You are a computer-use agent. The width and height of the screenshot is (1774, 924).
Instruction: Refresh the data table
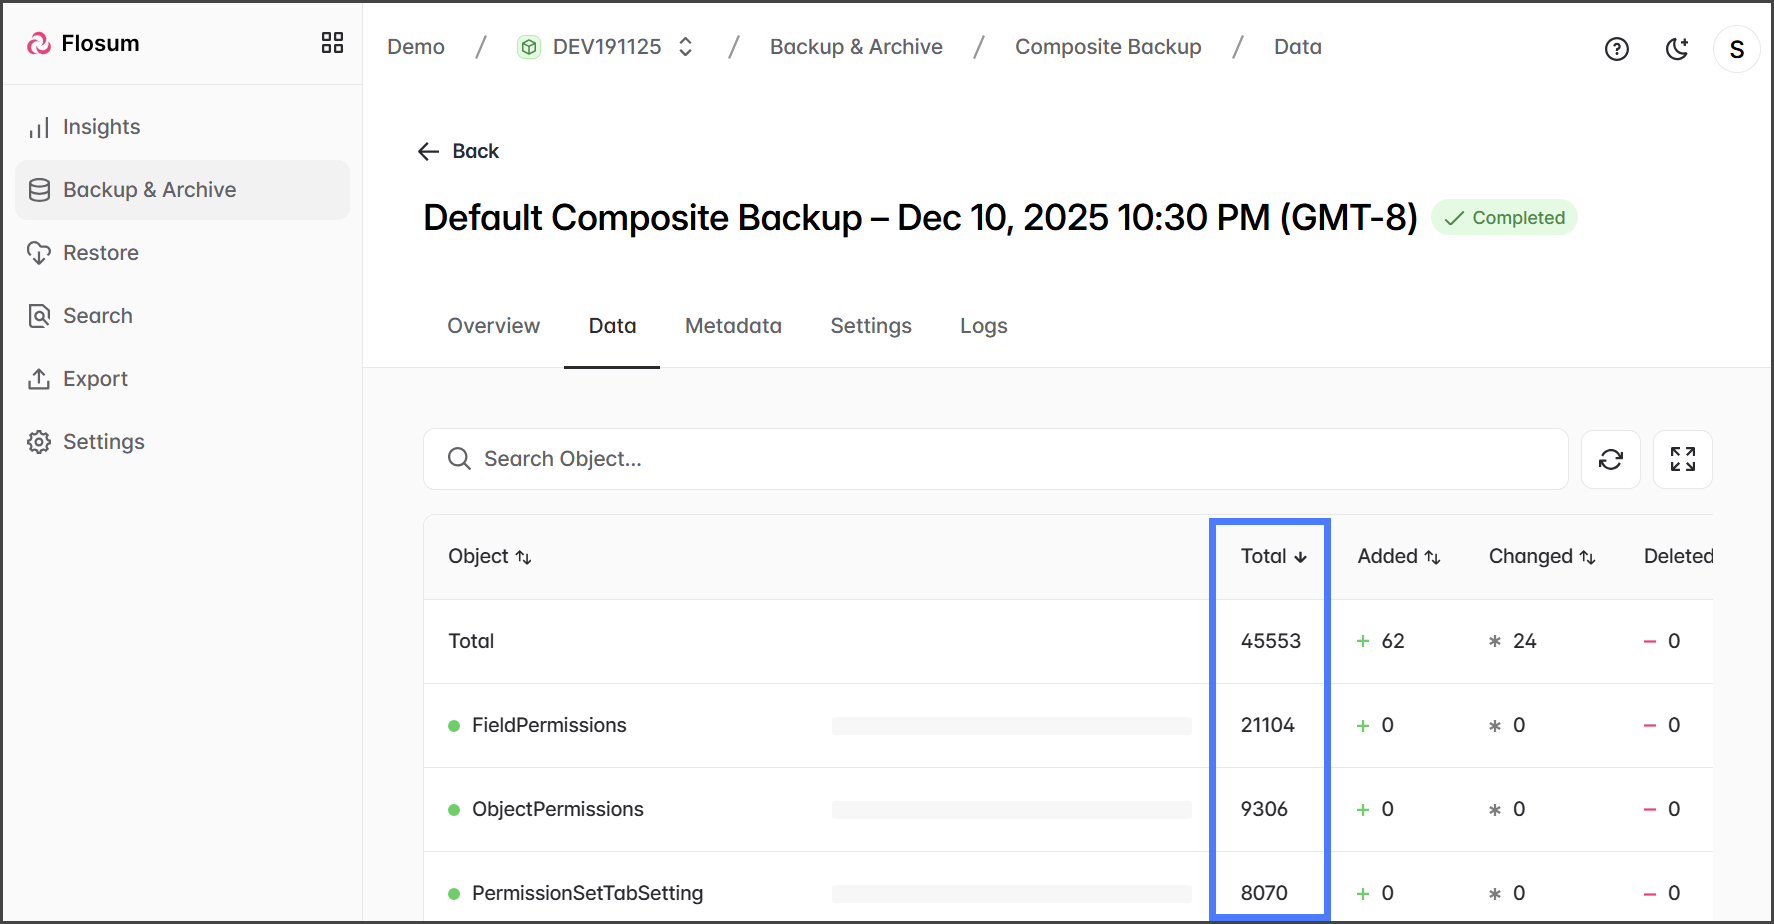pos(1610,459)
